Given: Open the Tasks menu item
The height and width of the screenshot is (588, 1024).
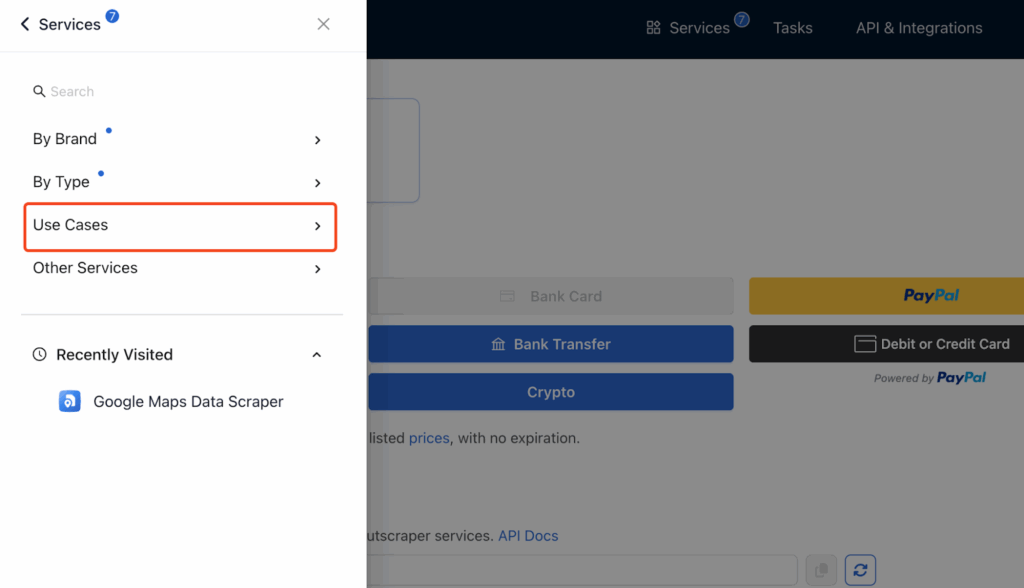Looking at the screenshot, I should tap(792, 28).
